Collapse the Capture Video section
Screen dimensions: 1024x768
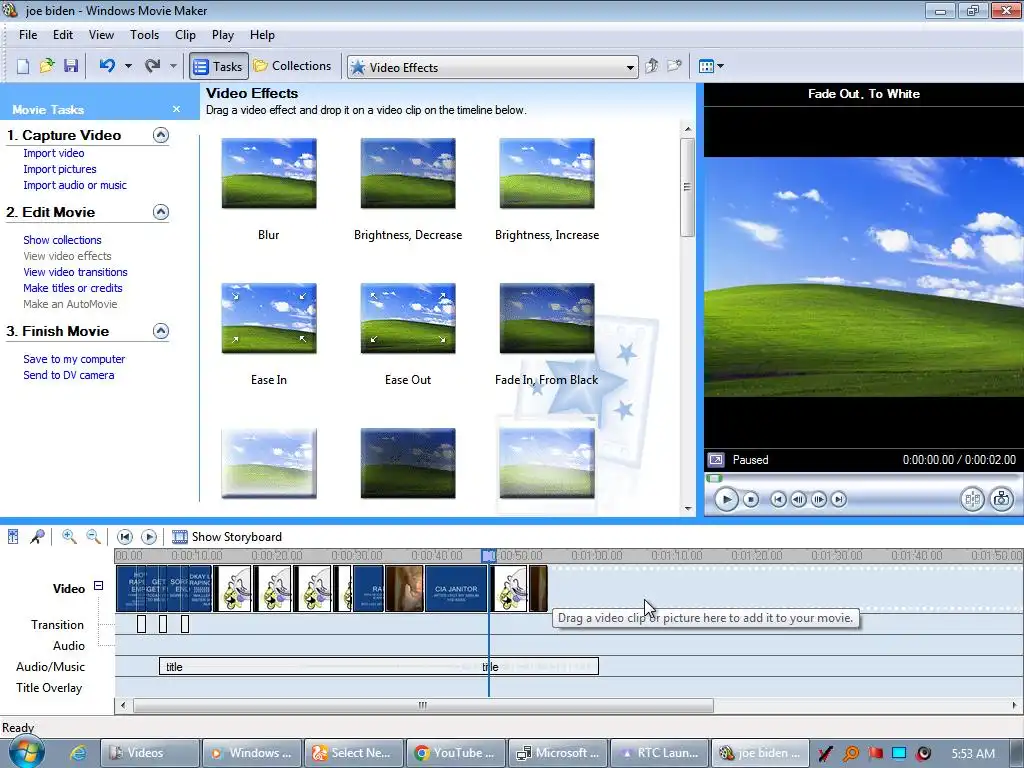[x=161, y=135]
